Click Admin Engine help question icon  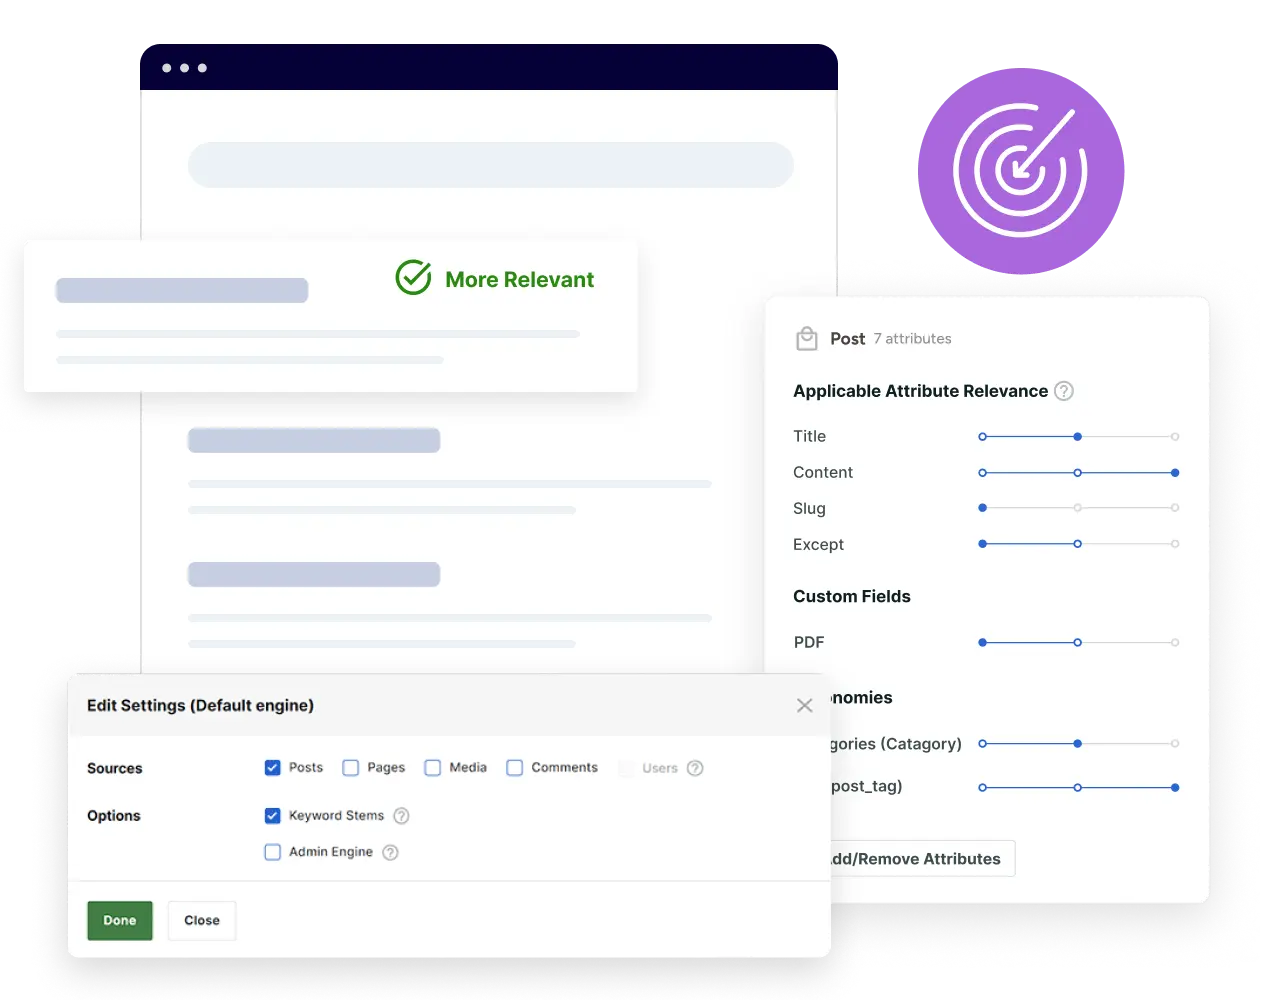point(390,852)
